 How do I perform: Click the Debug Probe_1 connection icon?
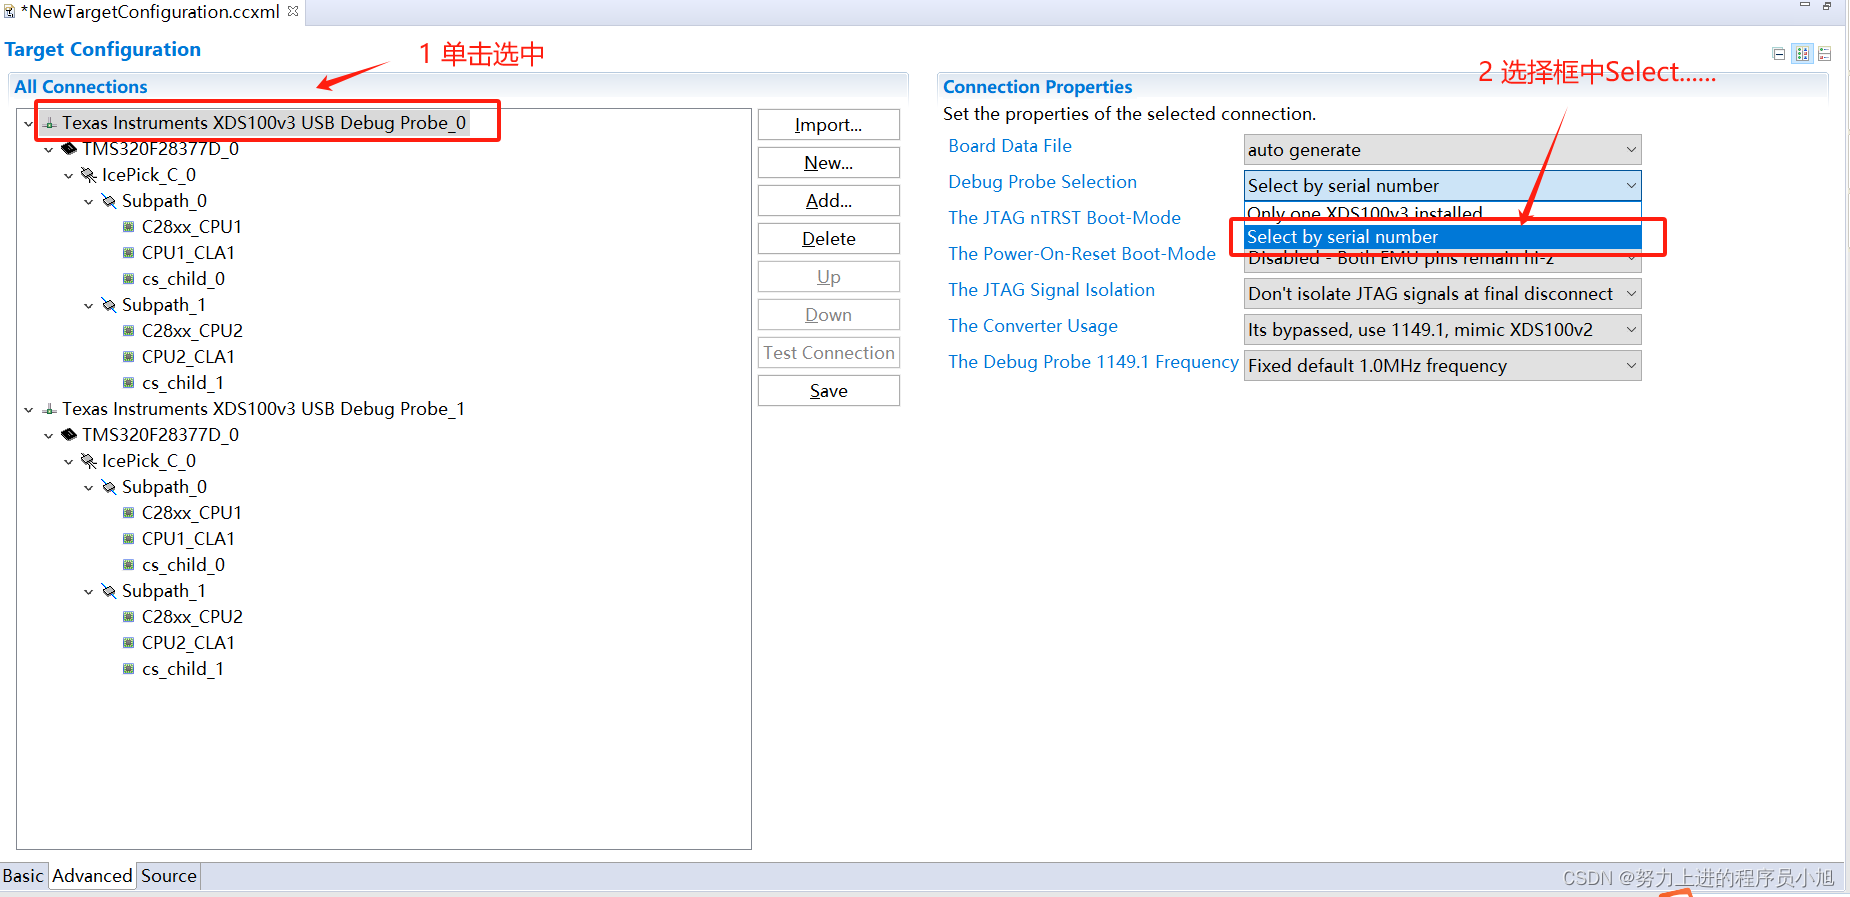coord(49,409)
